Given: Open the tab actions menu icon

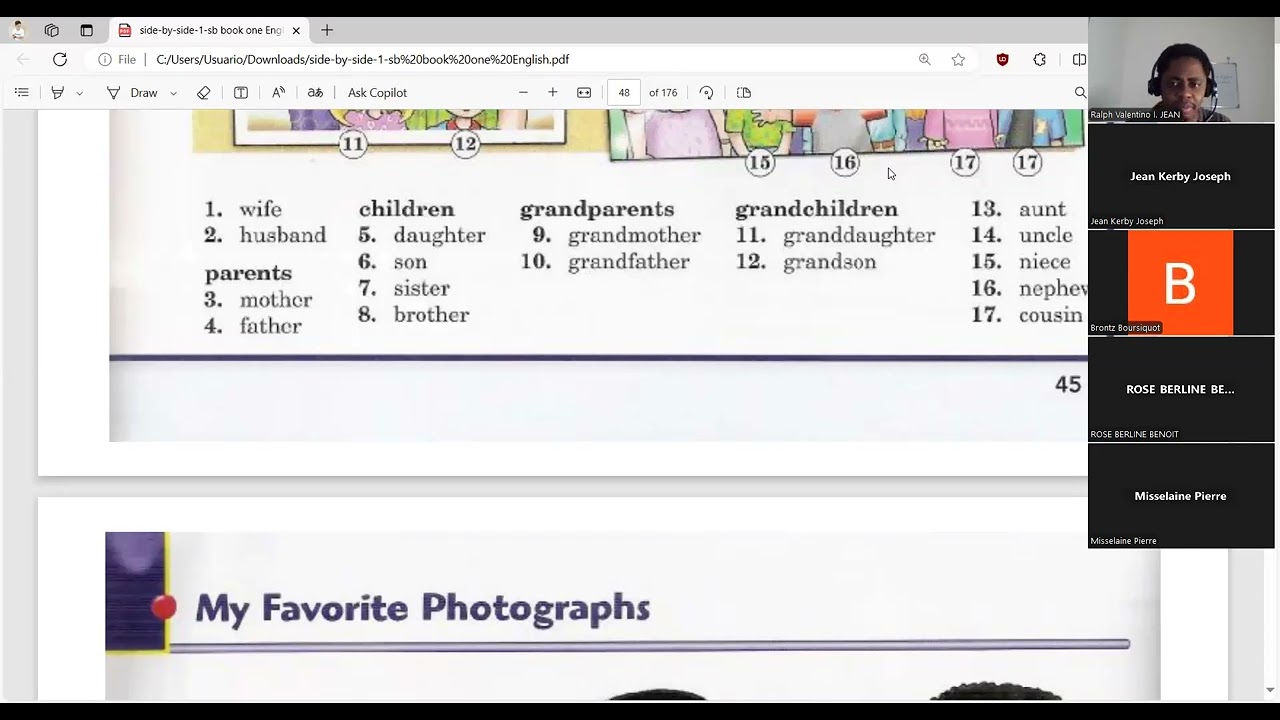Looking at the screenshot, I should tap(86, 30).
